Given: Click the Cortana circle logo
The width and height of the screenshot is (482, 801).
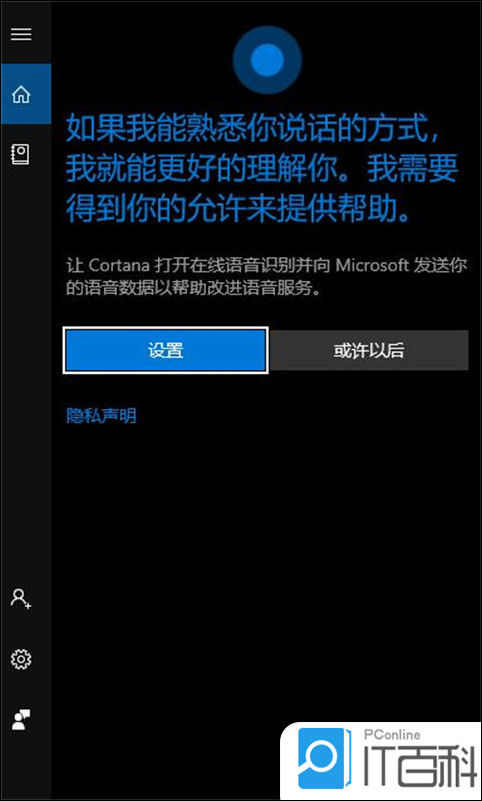Looking at the screenshot, I should point(267,60).
